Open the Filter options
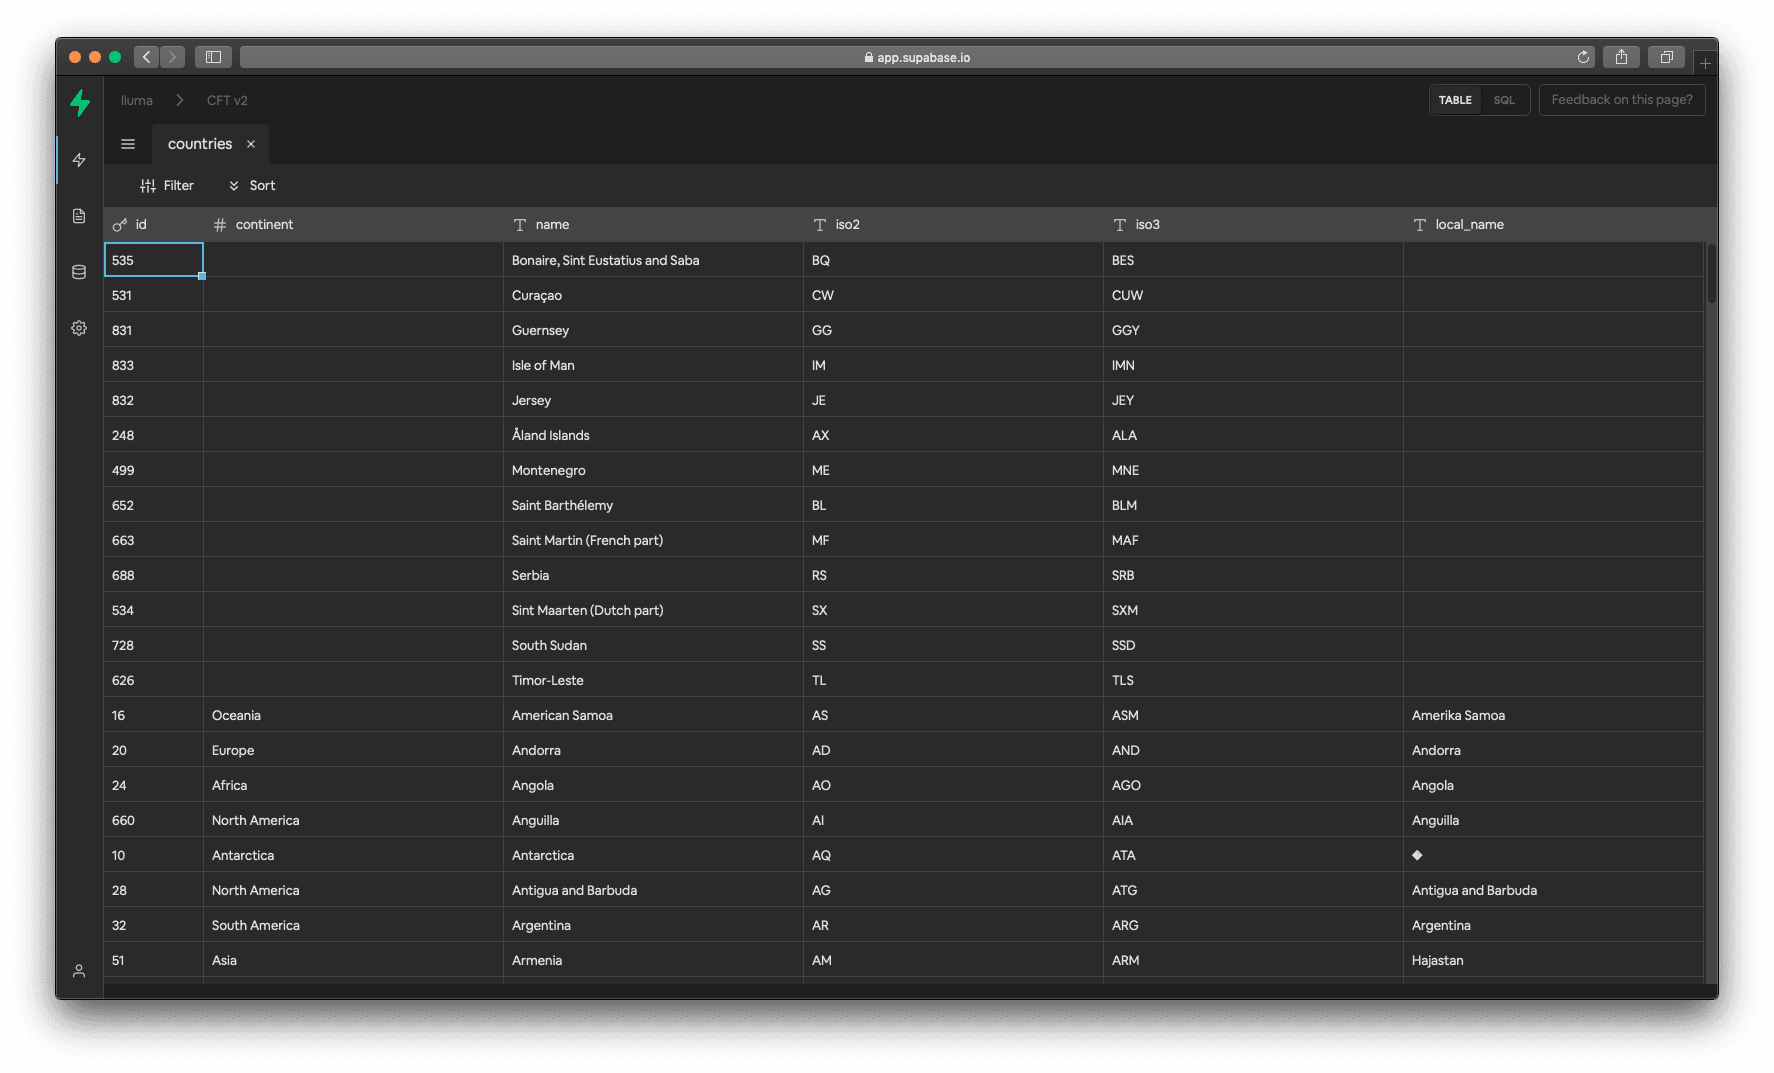The image size is (1774, 1073). [x=167, y=186]
